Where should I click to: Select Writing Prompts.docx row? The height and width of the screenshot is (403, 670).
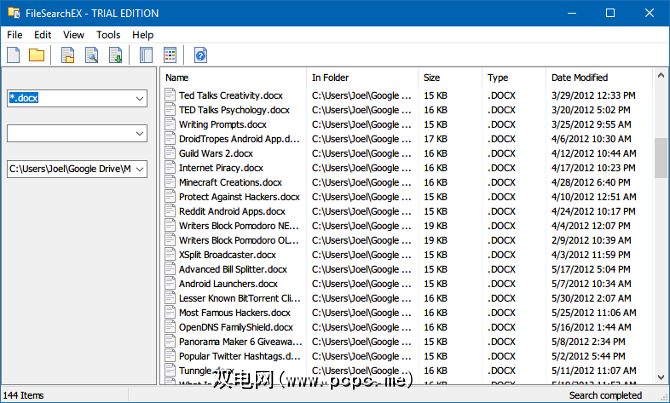coord(223,124)
